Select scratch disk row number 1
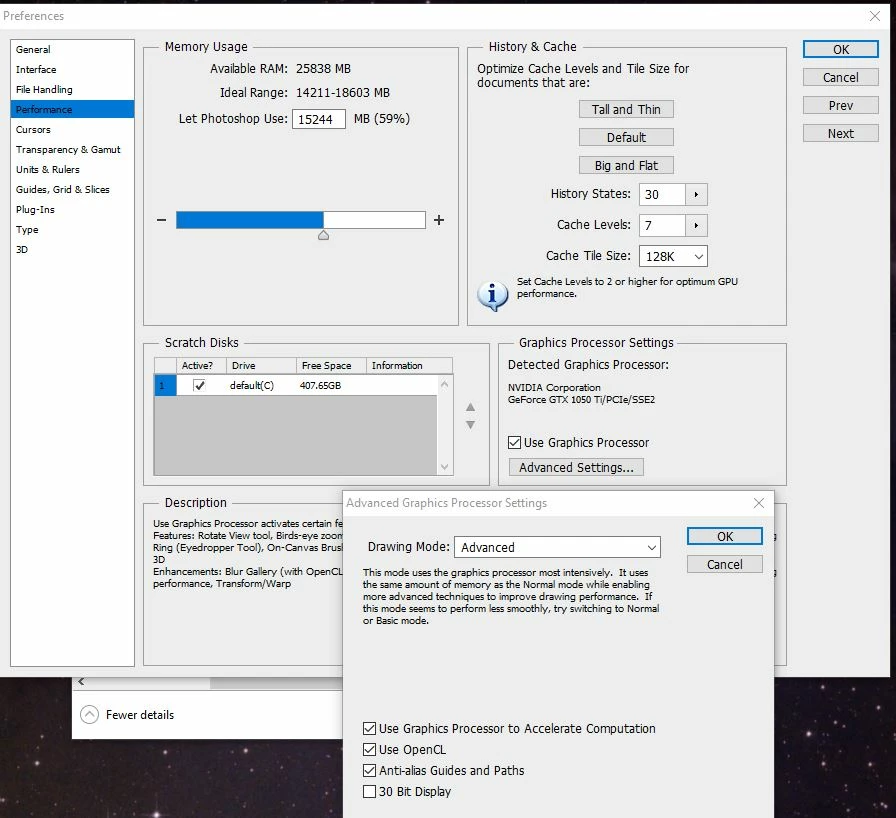This screenshot has width=896, height=818. point(165,386)
